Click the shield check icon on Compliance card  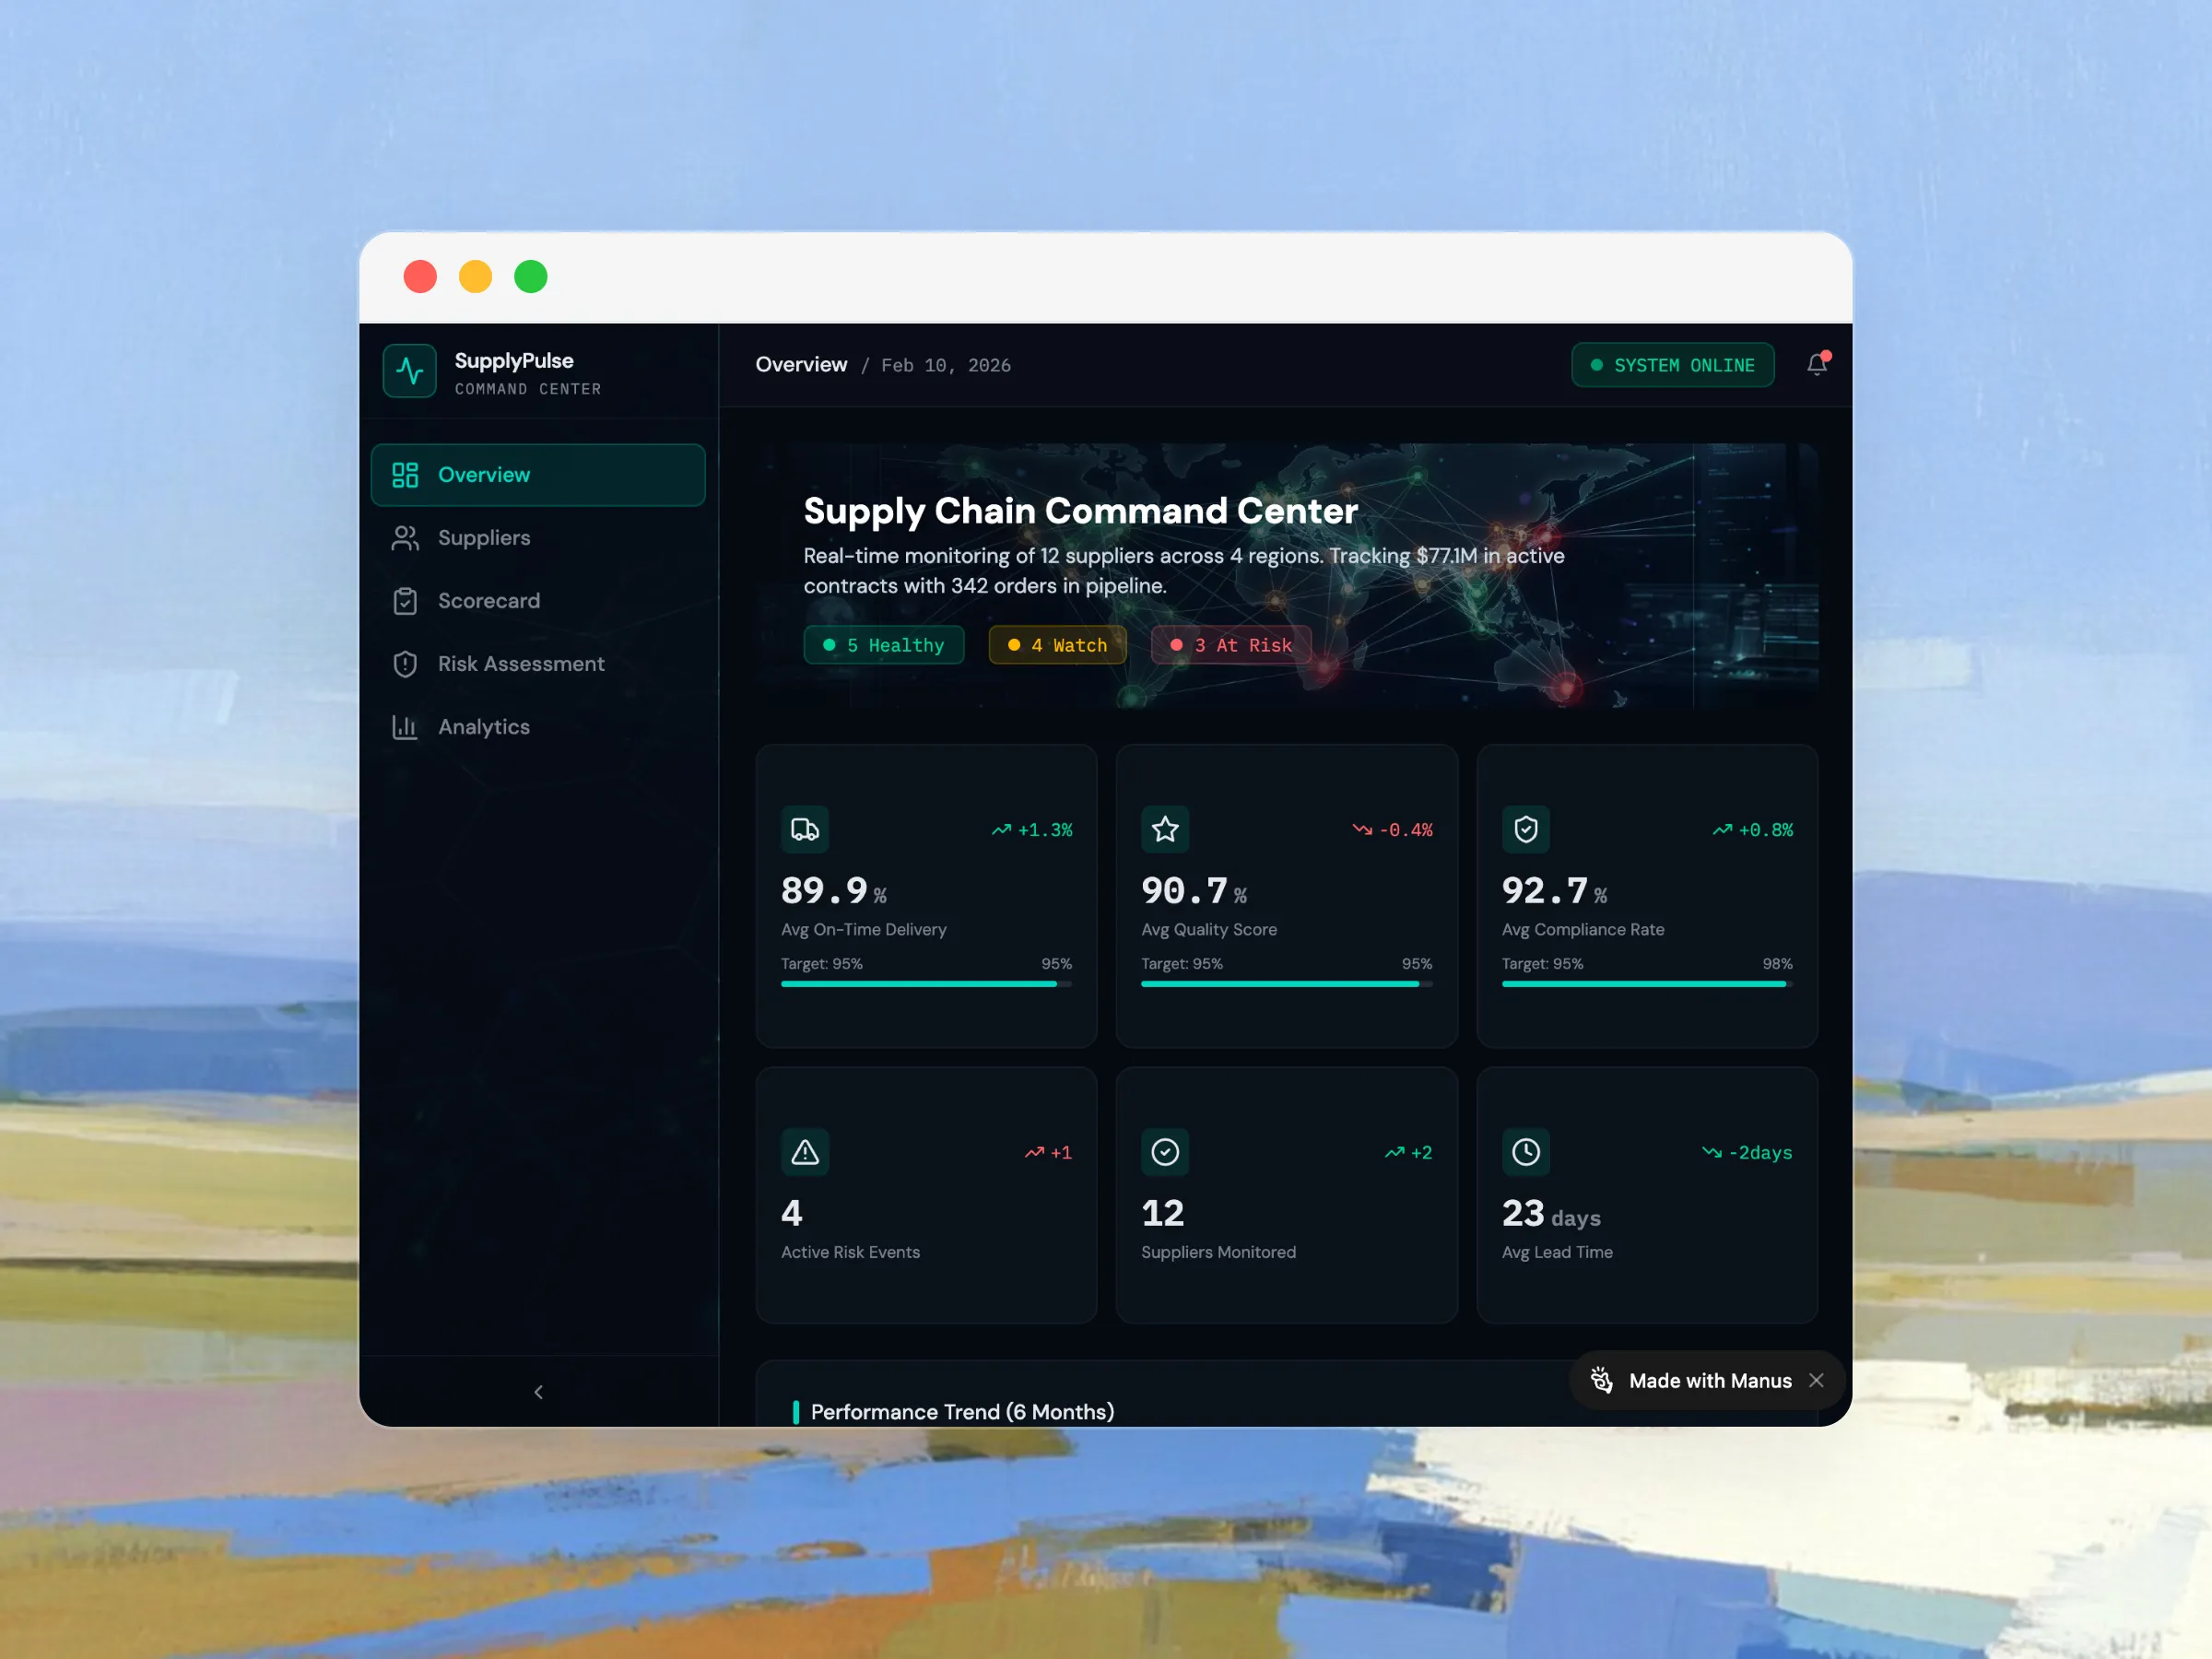pos(1525,829)
